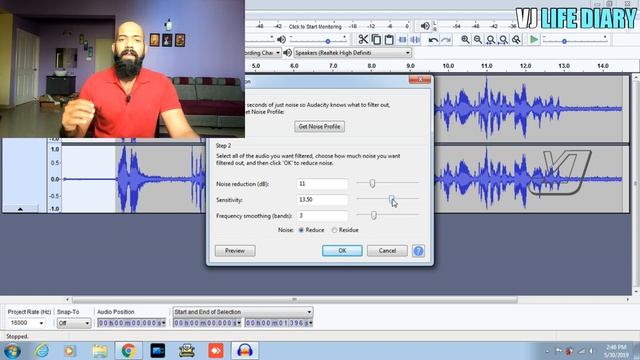The width and height of the screenshot is (640, 360).
Task: Select the Residue noise radio button
Action: (334, 230)
